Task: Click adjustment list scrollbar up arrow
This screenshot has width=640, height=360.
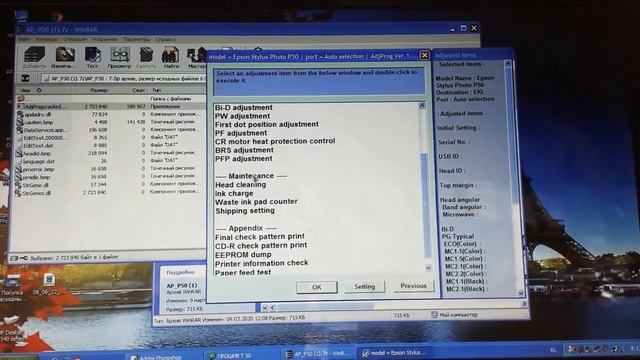Action: coord(422,106)
